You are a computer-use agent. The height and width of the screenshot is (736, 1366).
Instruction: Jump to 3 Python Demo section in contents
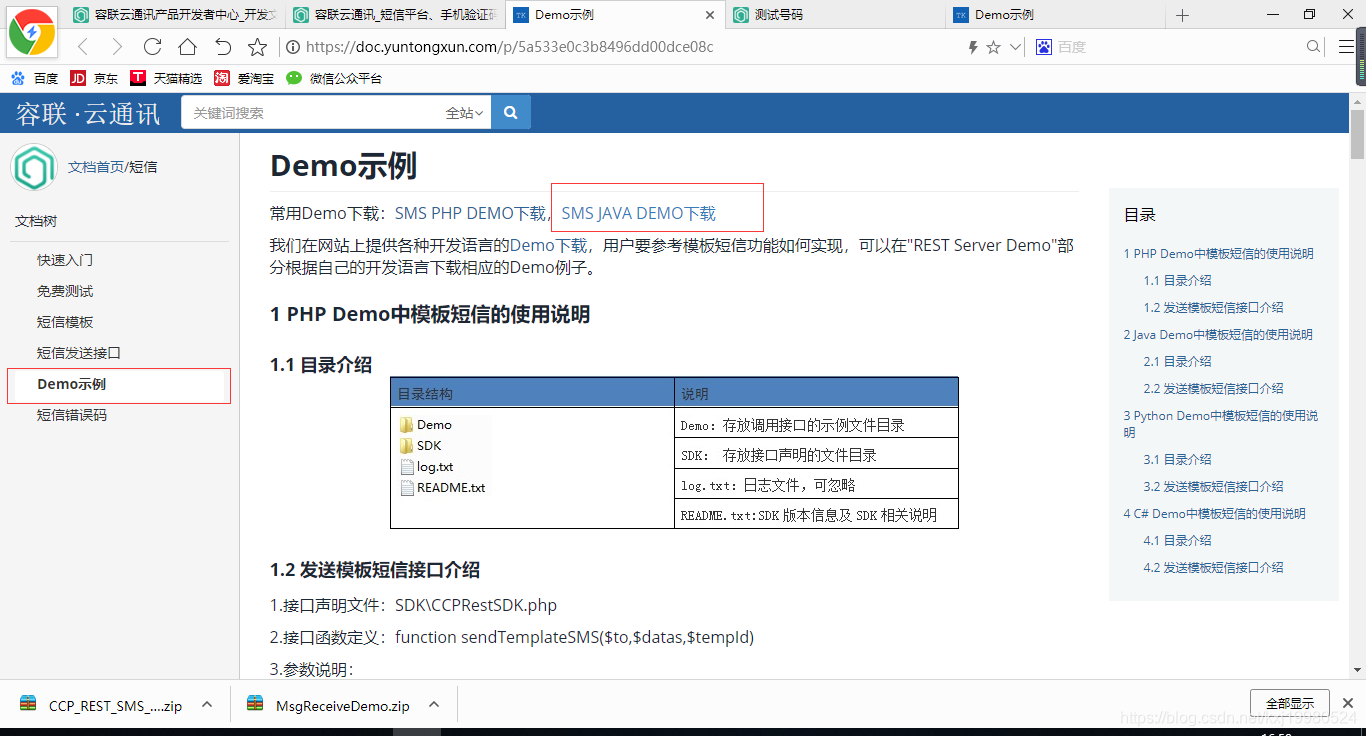[x=1220, y=424]
